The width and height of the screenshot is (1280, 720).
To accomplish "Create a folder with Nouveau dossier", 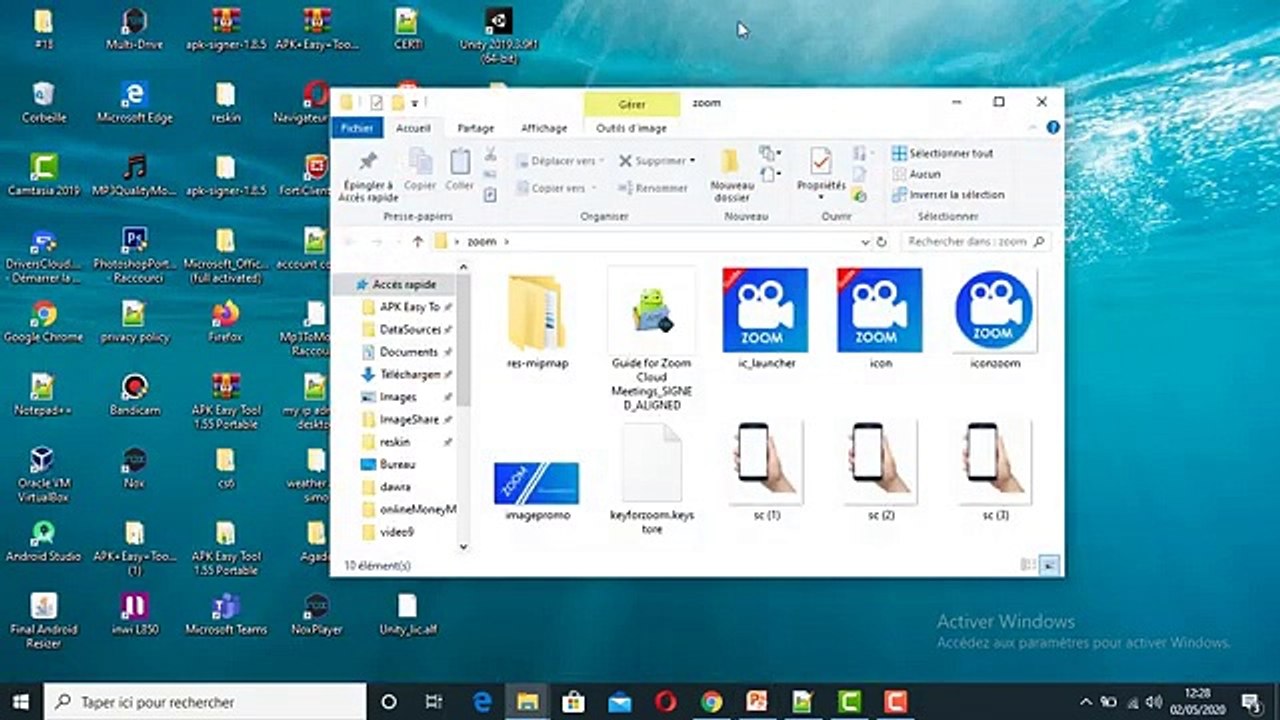I will (x=732, y=176).
